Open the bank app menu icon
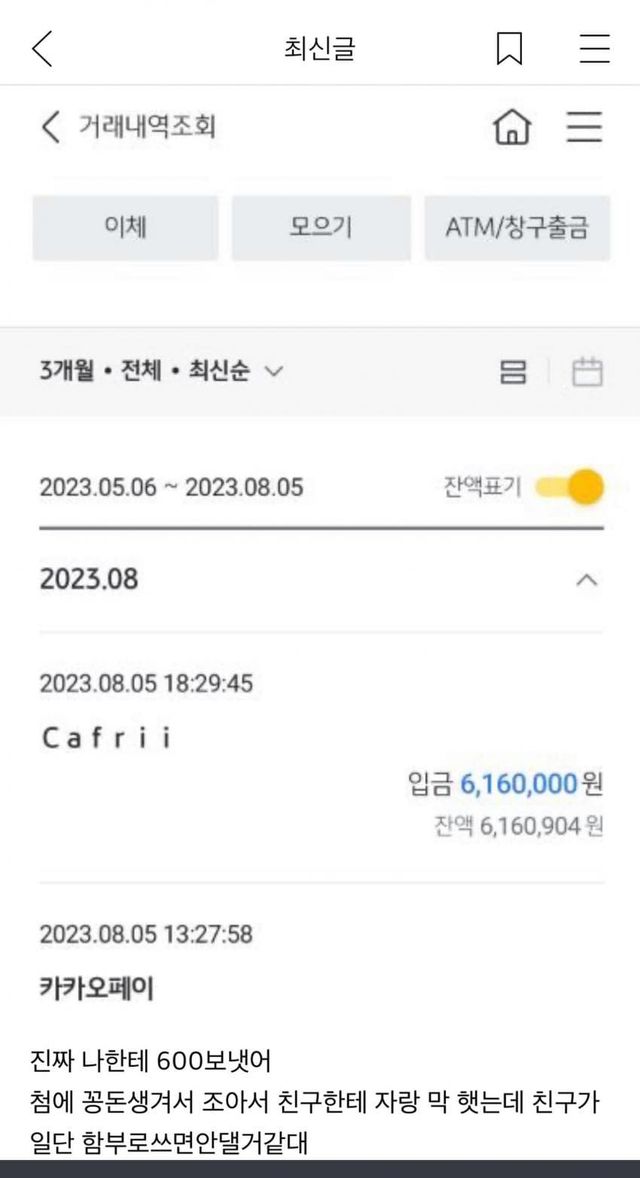Viewport: 640px width, 1178px height. (x=584, y=127)
